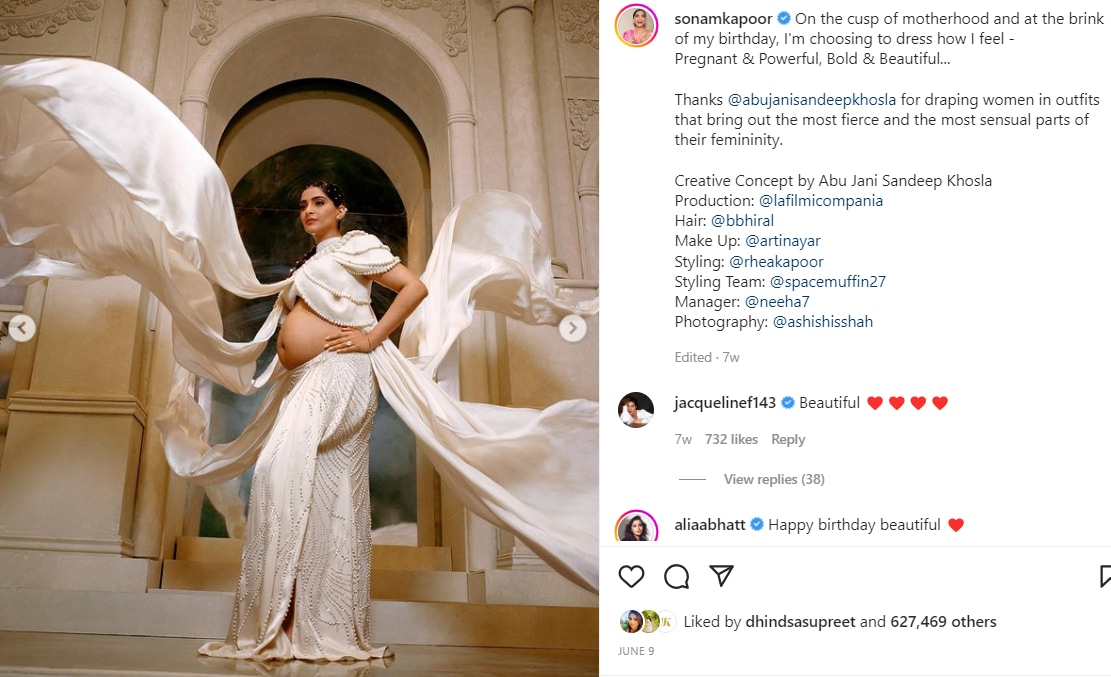
Task: Go to the previous photo arrow
Action: [22, 328]
